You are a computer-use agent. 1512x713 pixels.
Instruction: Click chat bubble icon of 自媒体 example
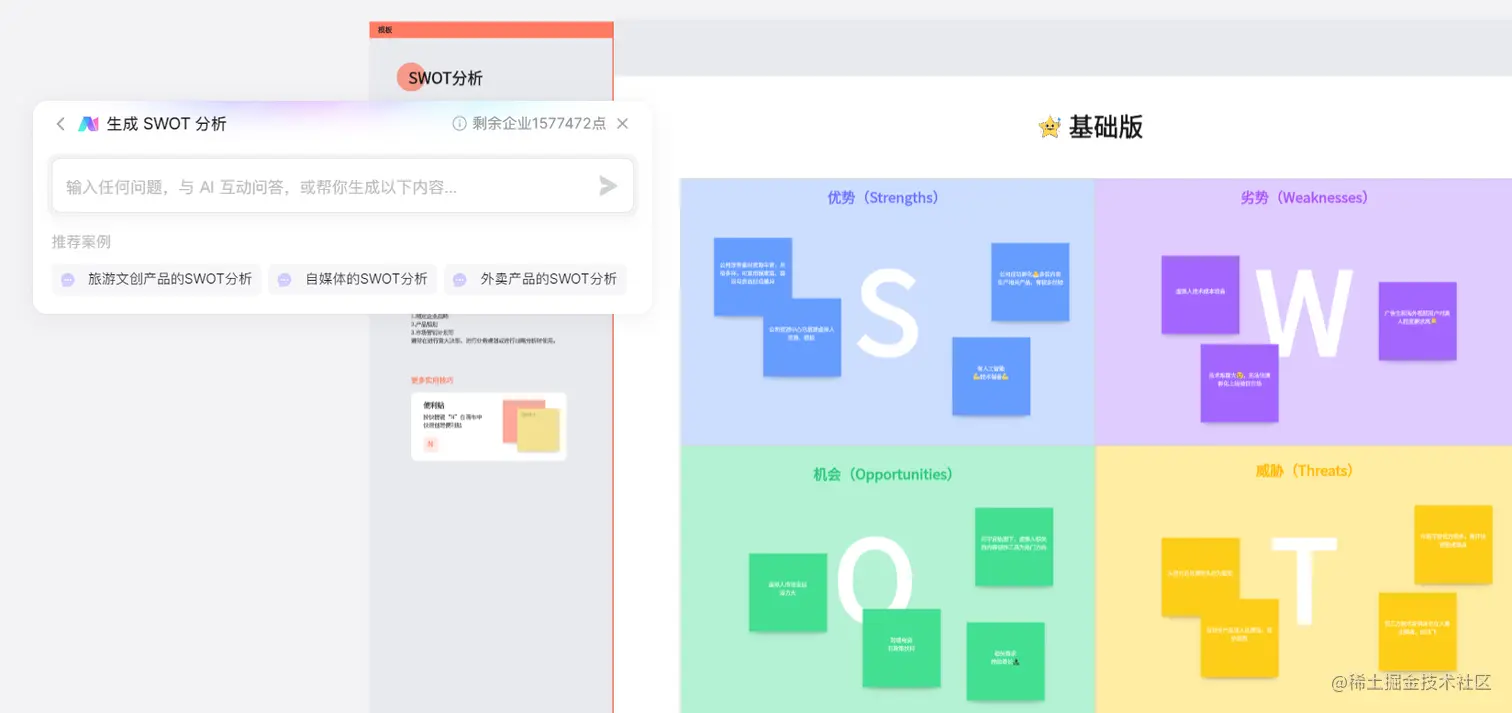coord(285,280)
